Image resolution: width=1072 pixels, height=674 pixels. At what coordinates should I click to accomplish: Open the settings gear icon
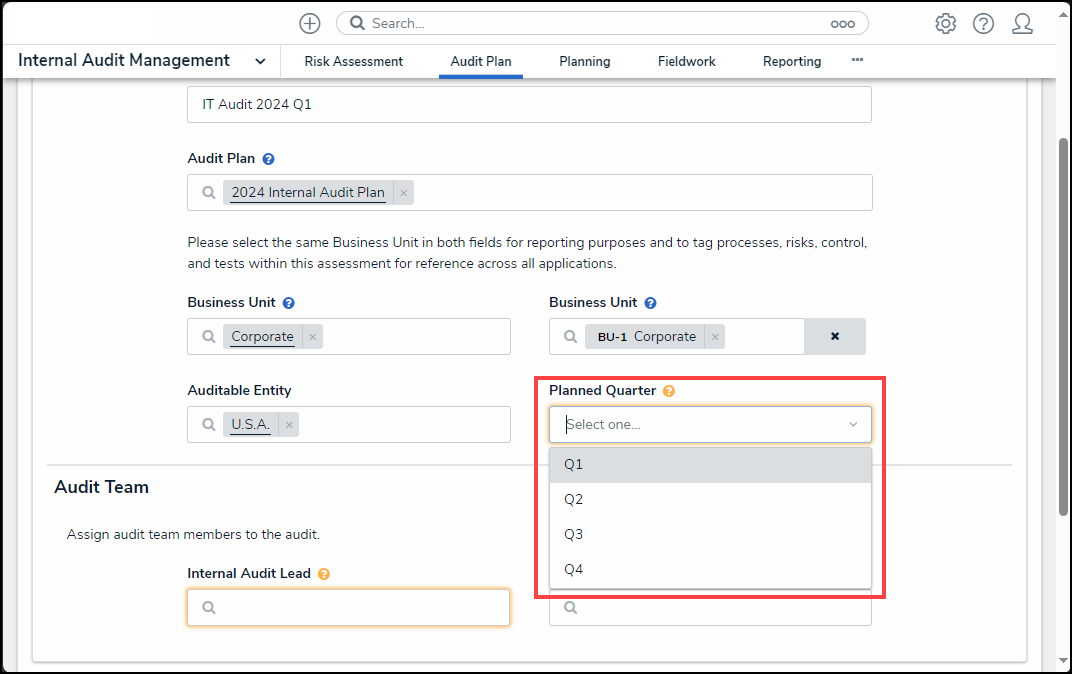click(x=945, y=23)
